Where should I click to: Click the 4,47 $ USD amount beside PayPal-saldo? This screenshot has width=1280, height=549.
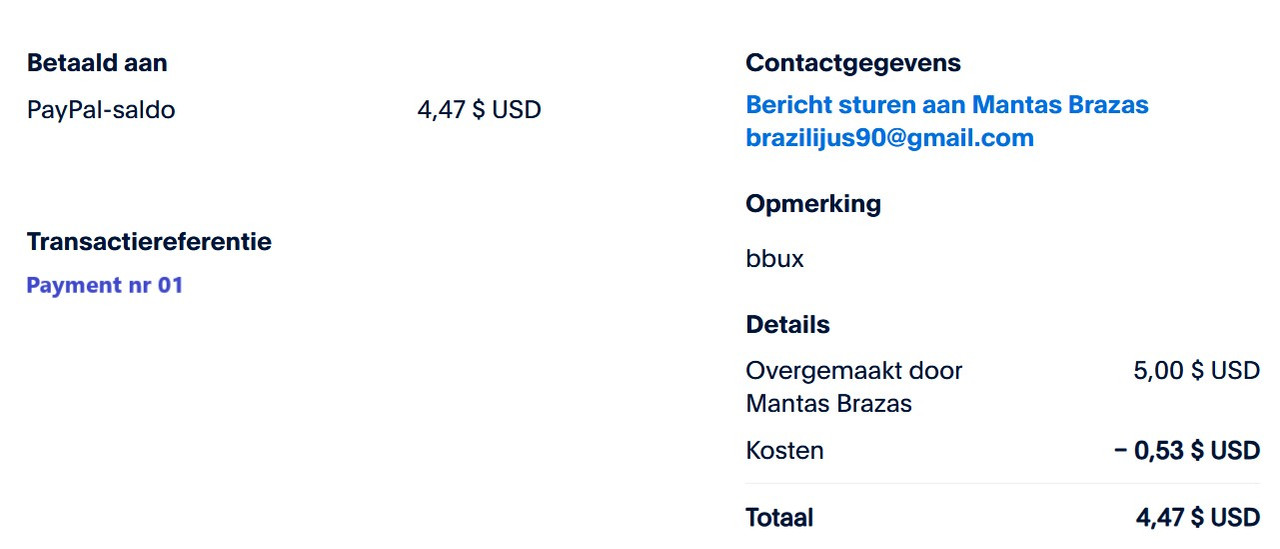click(x=479, y=110)
